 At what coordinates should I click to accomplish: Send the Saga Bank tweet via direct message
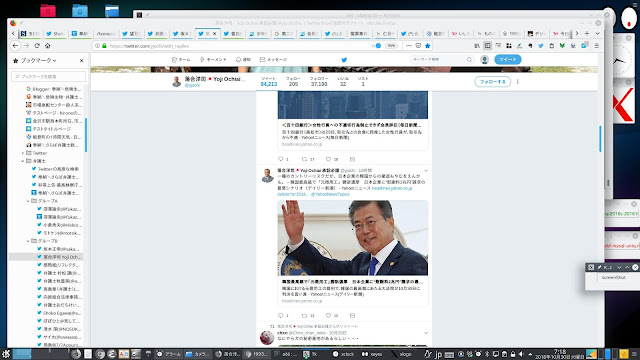[352, 159]
